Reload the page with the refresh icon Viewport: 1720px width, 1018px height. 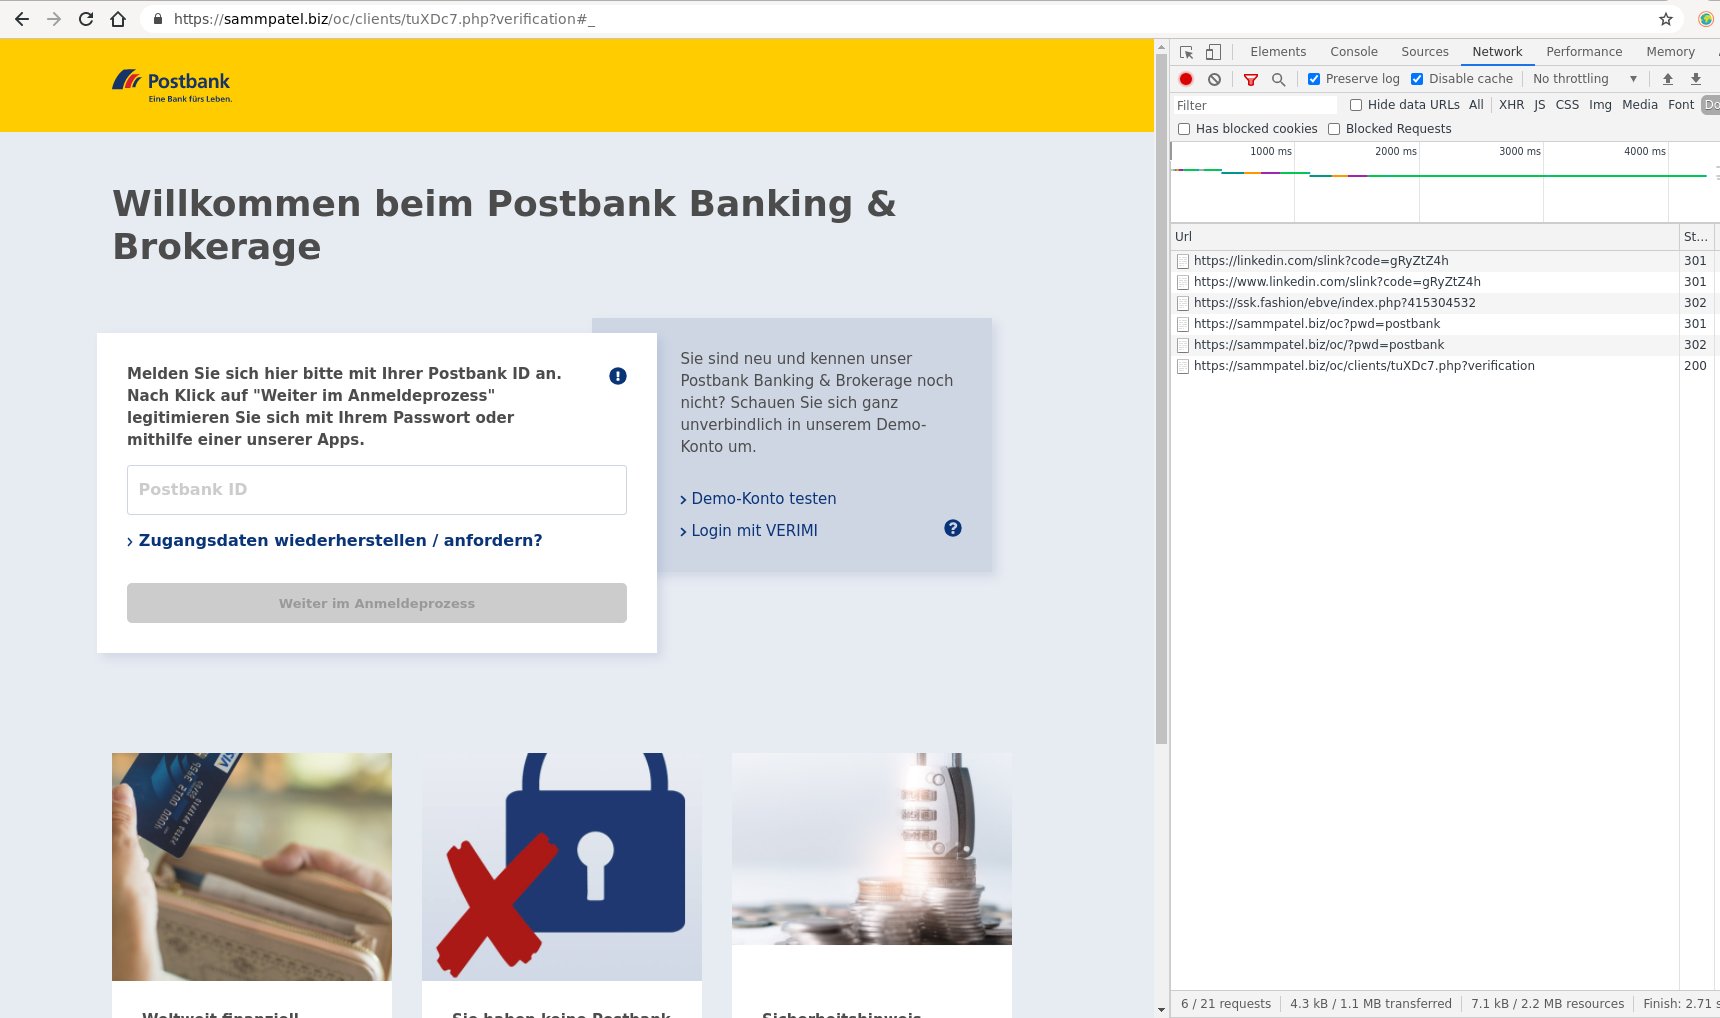(x=86, y=19)
